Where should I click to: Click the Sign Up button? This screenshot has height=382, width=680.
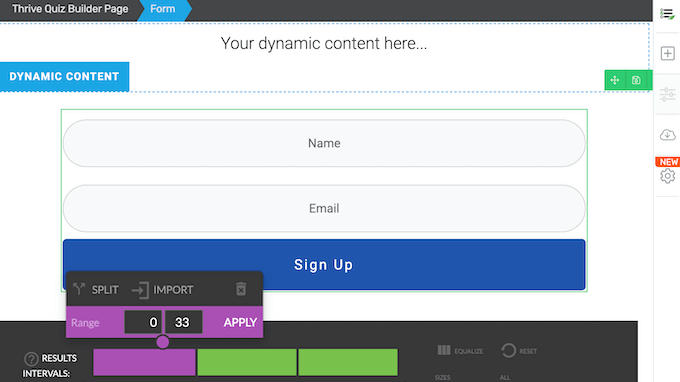pyautogui.click(x=324, y=264)
